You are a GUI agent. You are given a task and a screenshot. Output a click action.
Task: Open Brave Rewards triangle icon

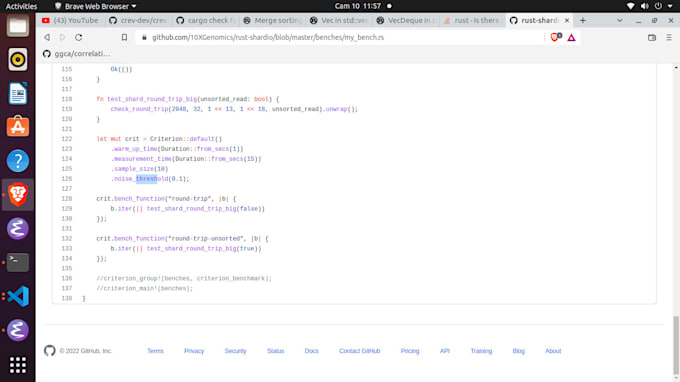click(572, 38)
